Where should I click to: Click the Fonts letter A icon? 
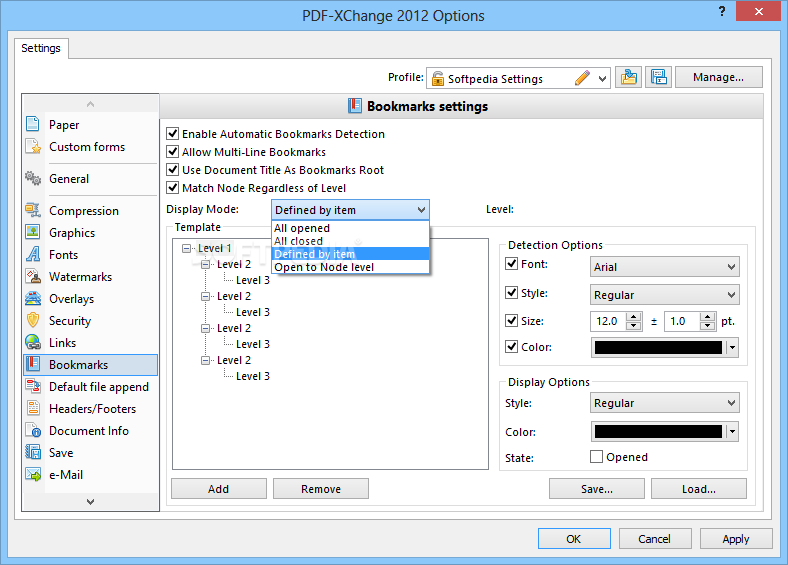point(33,254)
